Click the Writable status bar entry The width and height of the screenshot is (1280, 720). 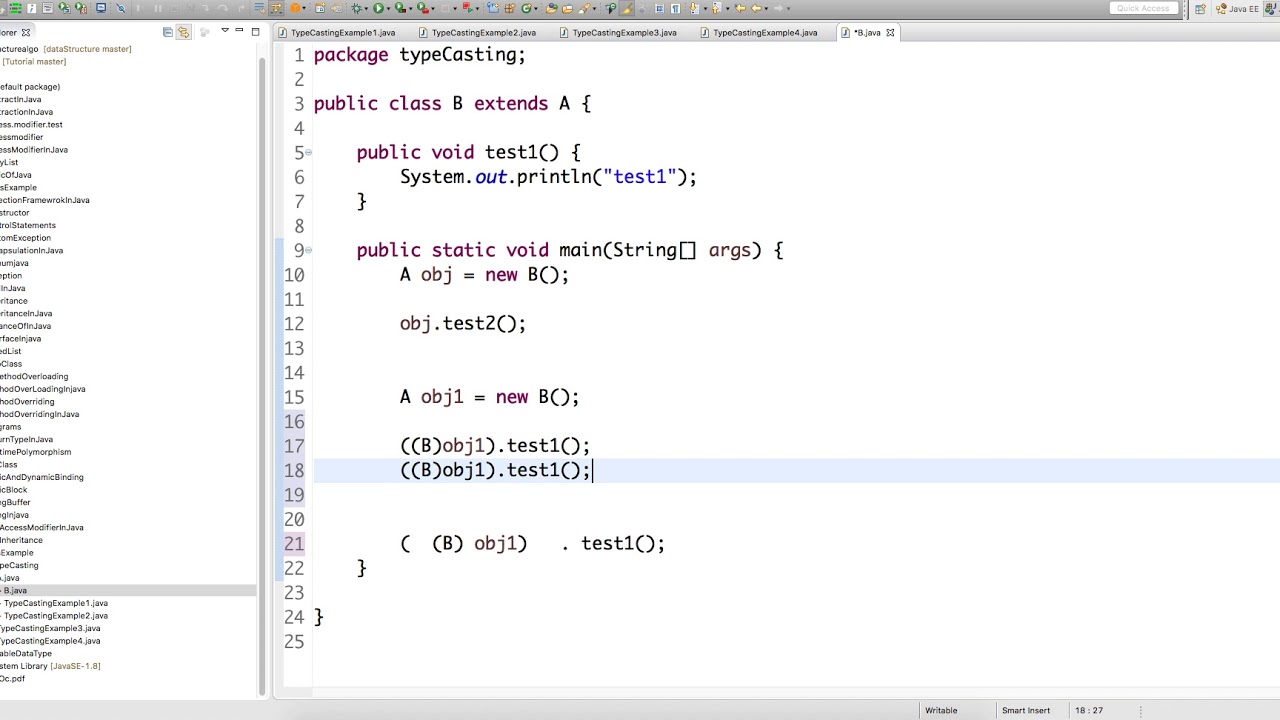tap(941, 710)
